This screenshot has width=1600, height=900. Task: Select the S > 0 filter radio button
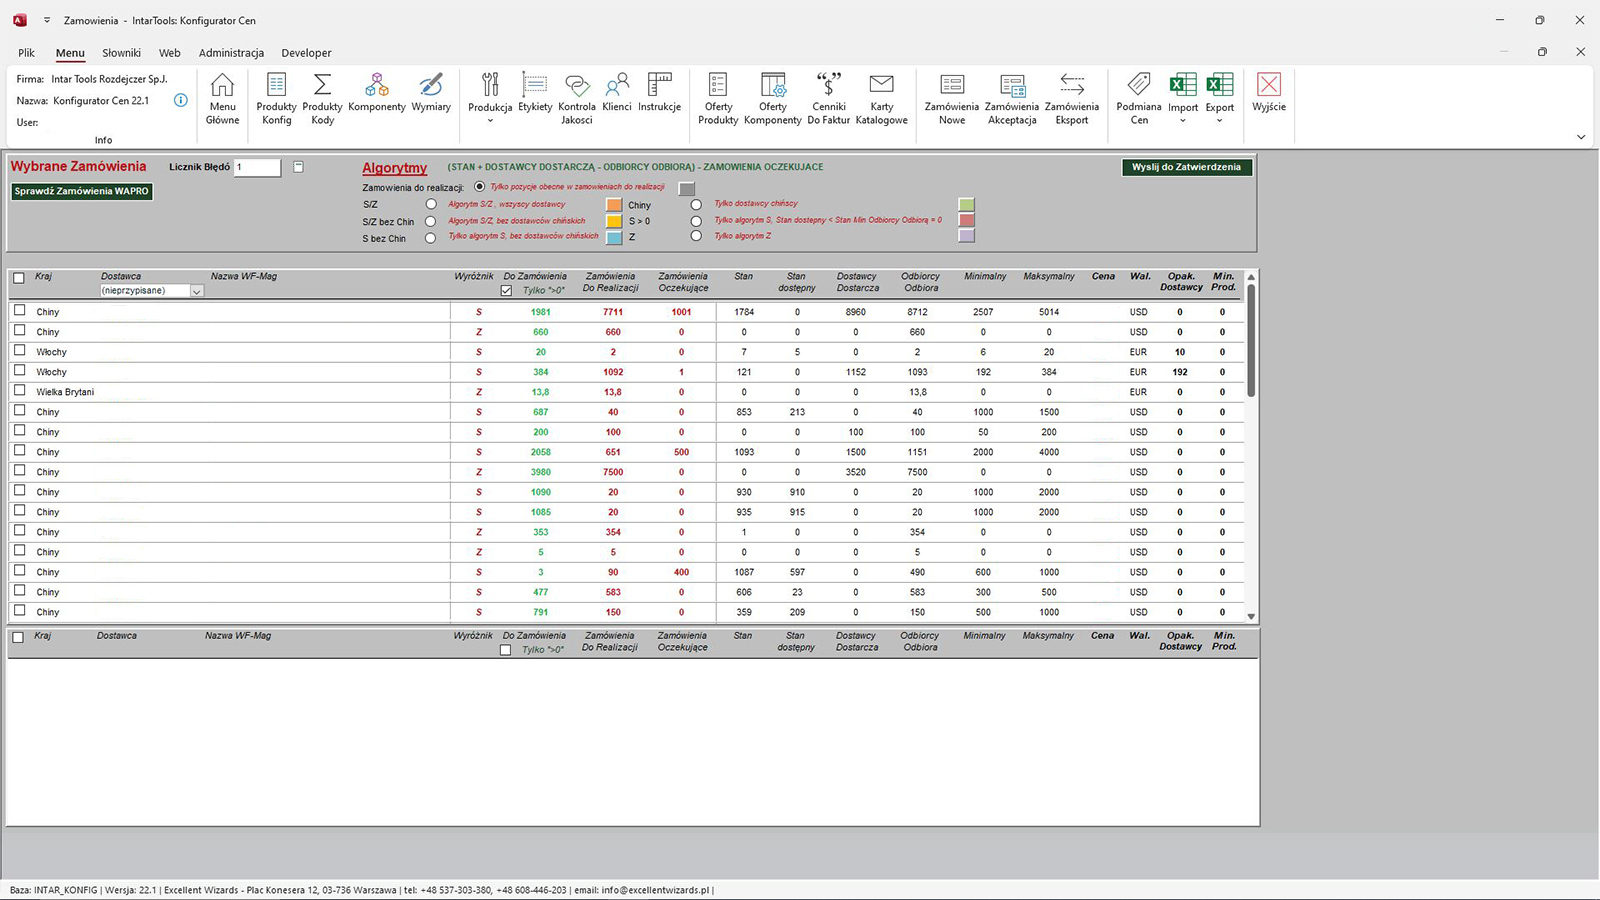[696, 221]
